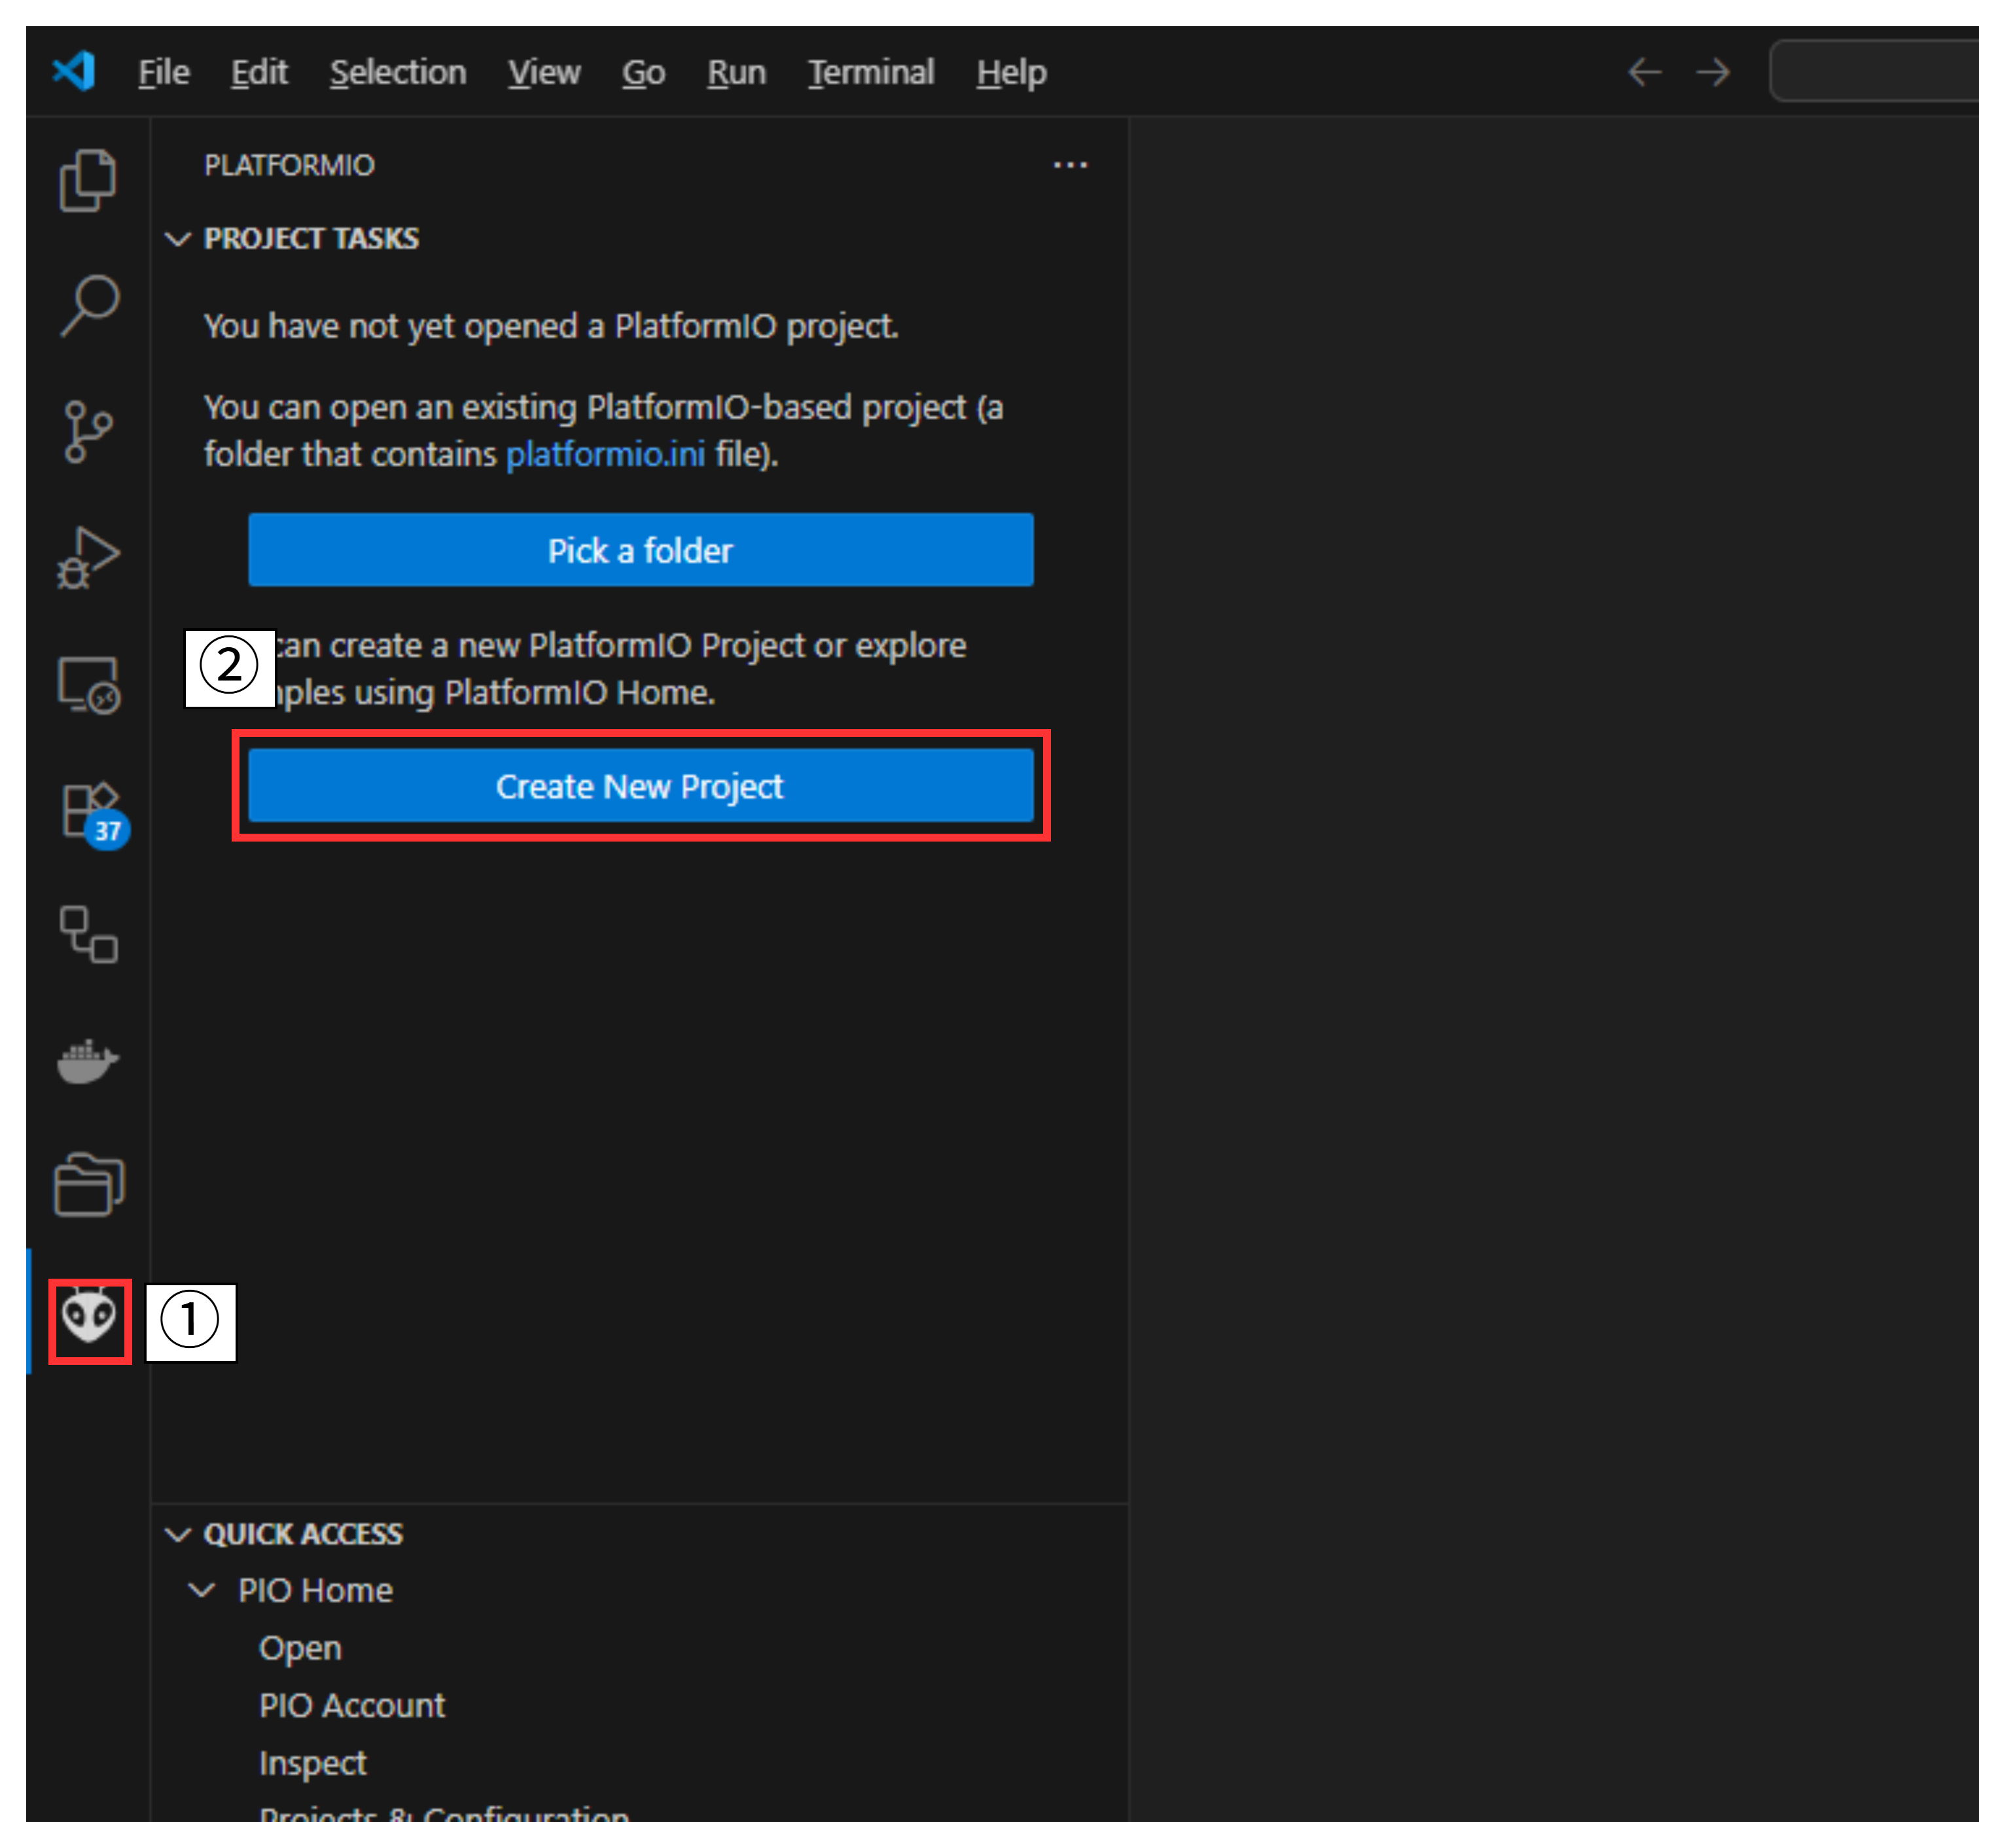This screenshot has height=1848, width=2005.
Task: Open the Source Control icon
Action: pyautogui.click(x=88, y=432)
